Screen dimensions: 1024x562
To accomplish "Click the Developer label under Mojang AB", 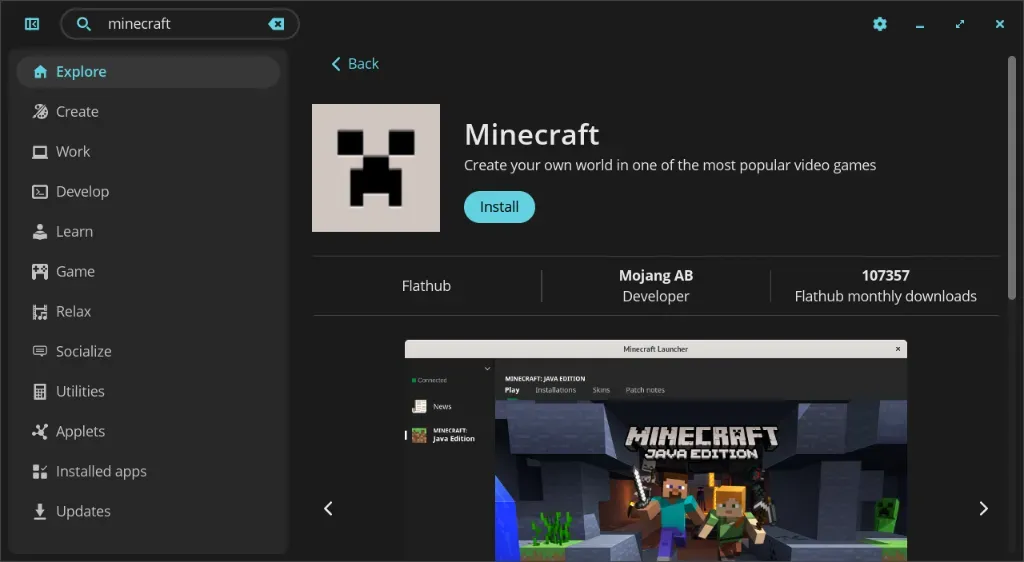I will pos(656,296).
